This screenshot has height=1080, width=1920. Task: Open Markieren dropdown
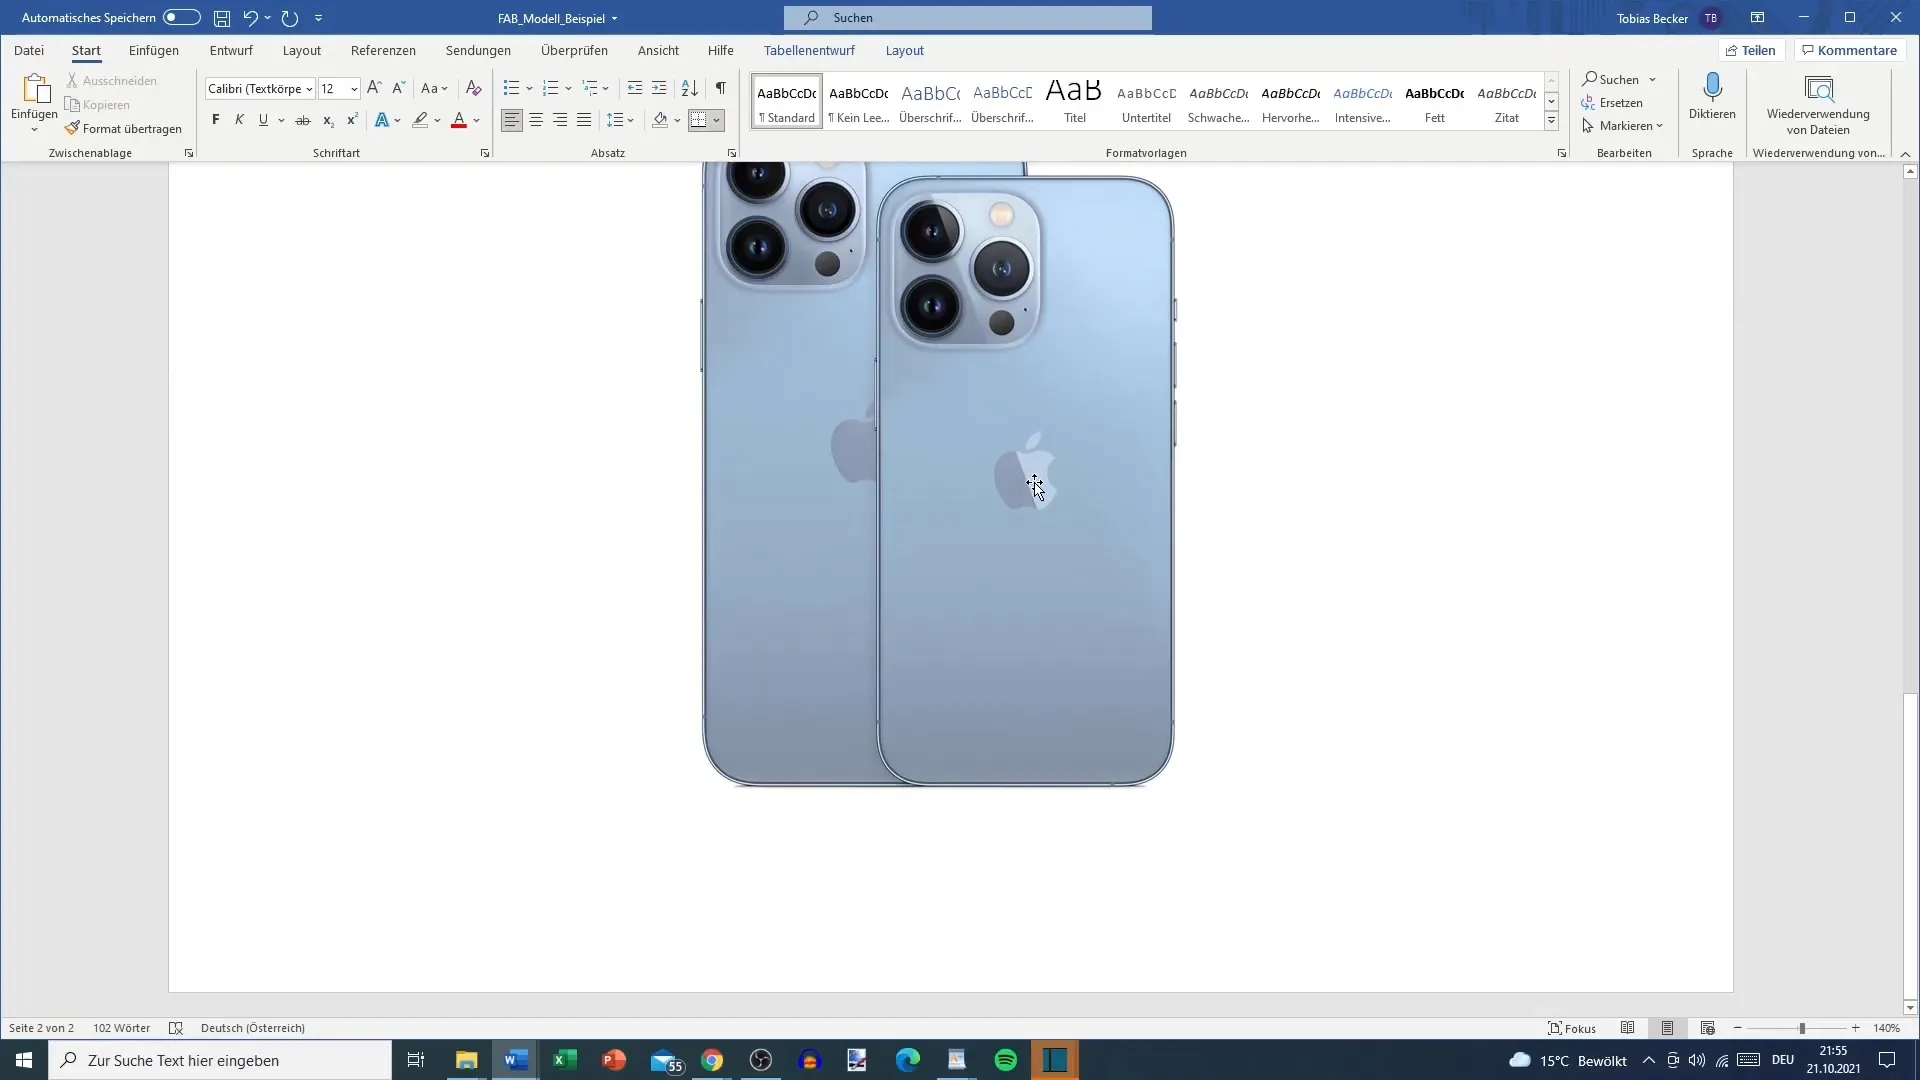[1622, 126]
